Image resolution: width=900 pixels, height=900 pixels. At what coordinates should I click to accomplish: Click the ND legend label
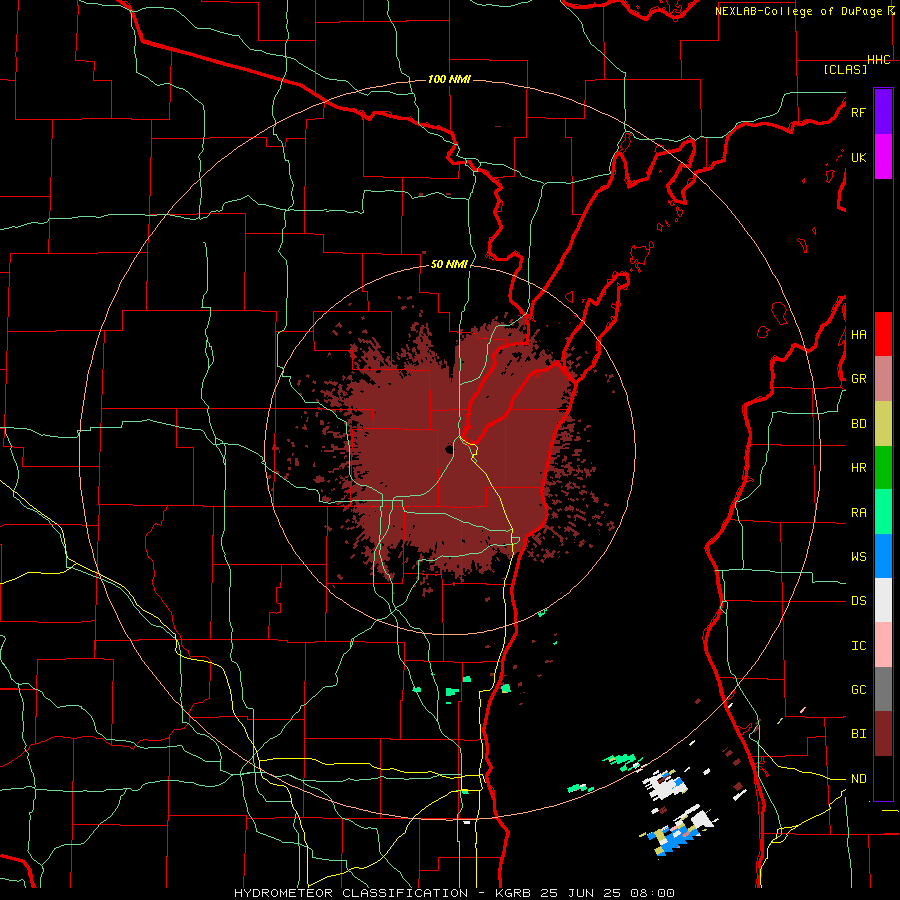coord(858,779)
